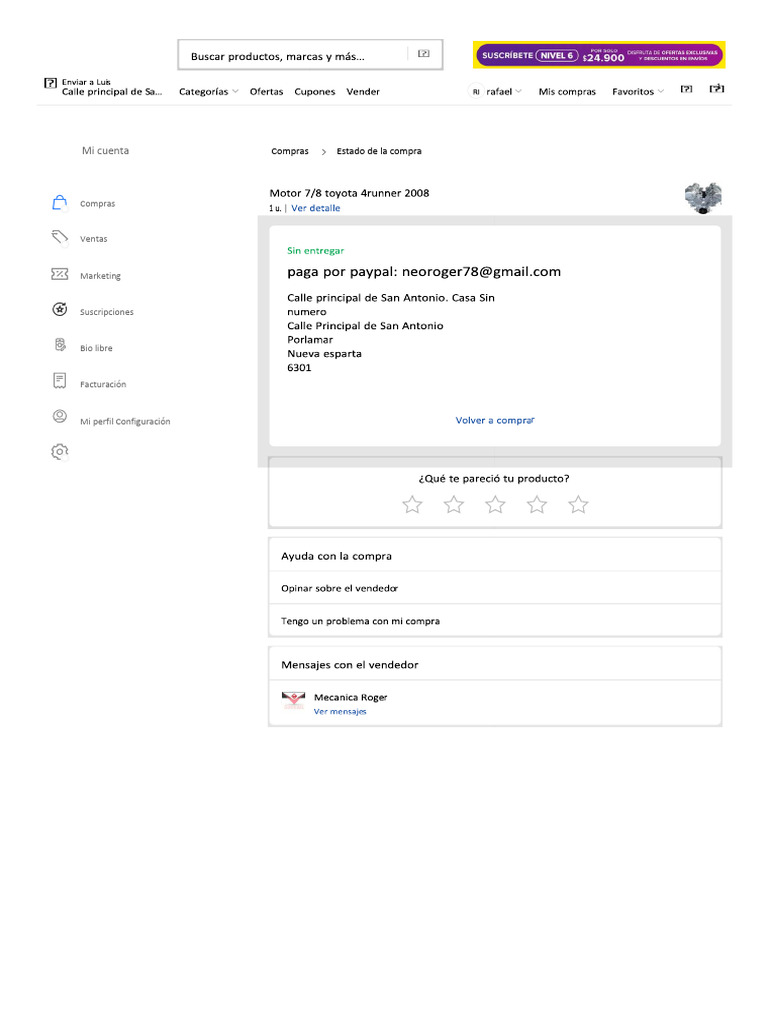Select the Suscripciones star badge icon
The height and width of the screenshot is (1024, 768).
click(x=59, y=310)
